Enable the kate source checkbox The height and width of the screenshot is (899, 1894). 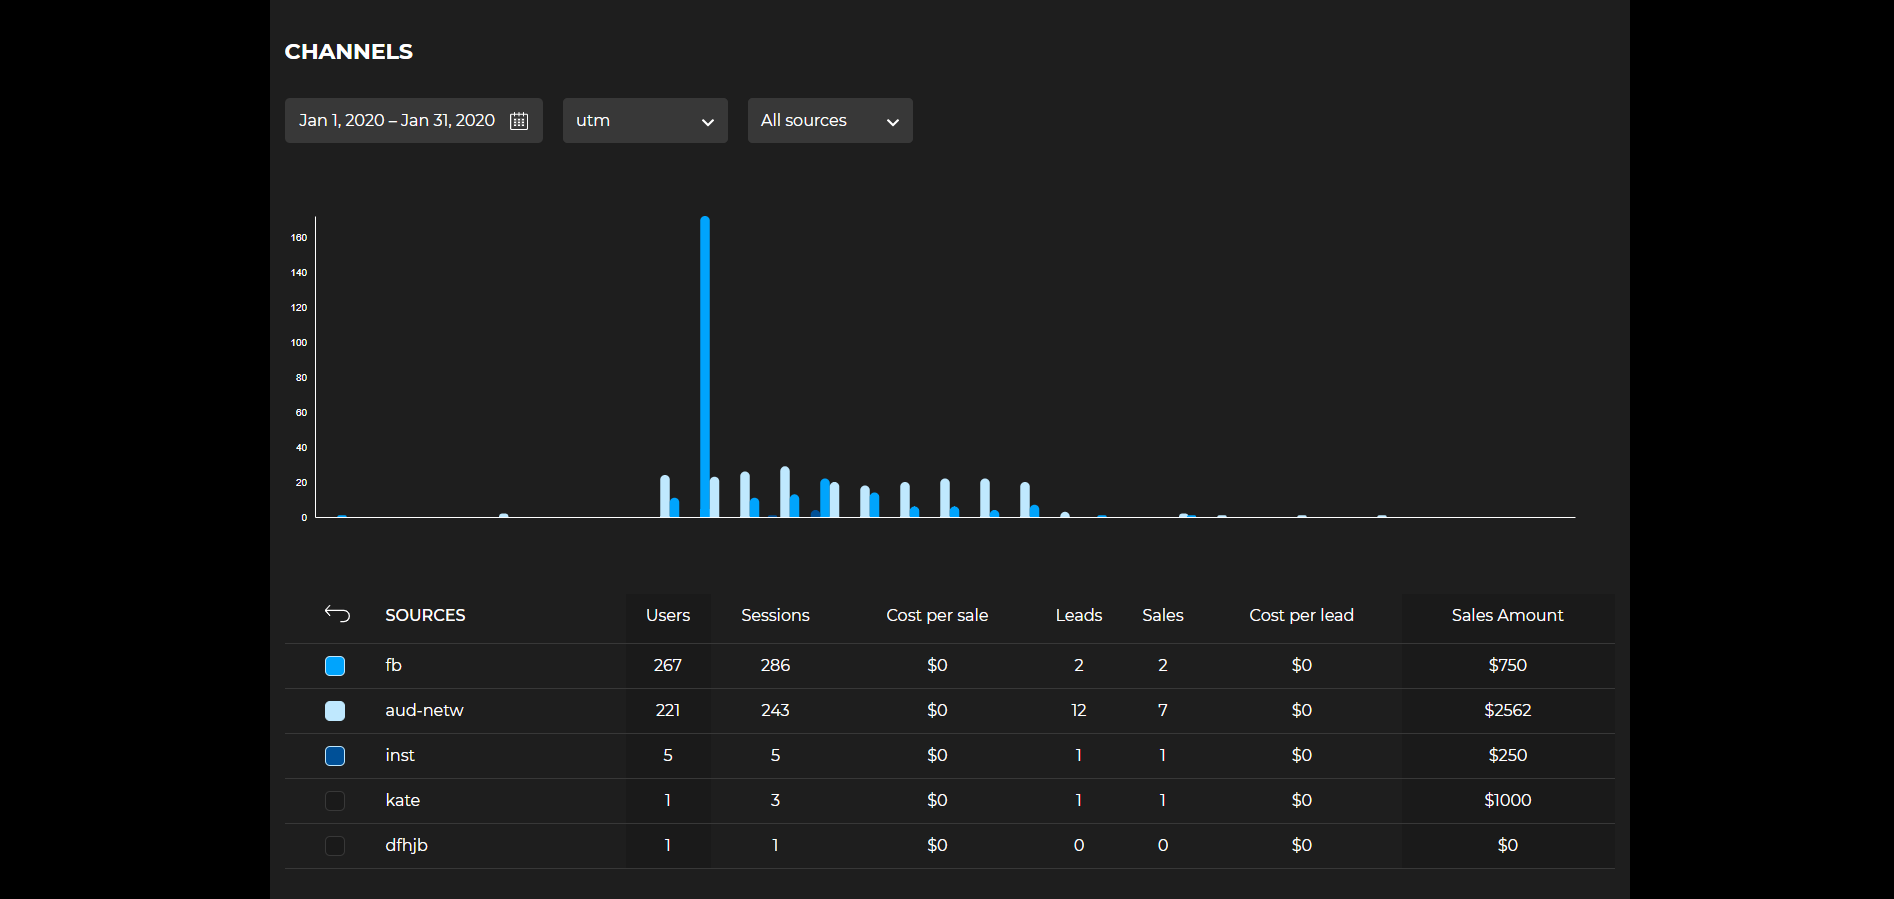click(335, 801)
